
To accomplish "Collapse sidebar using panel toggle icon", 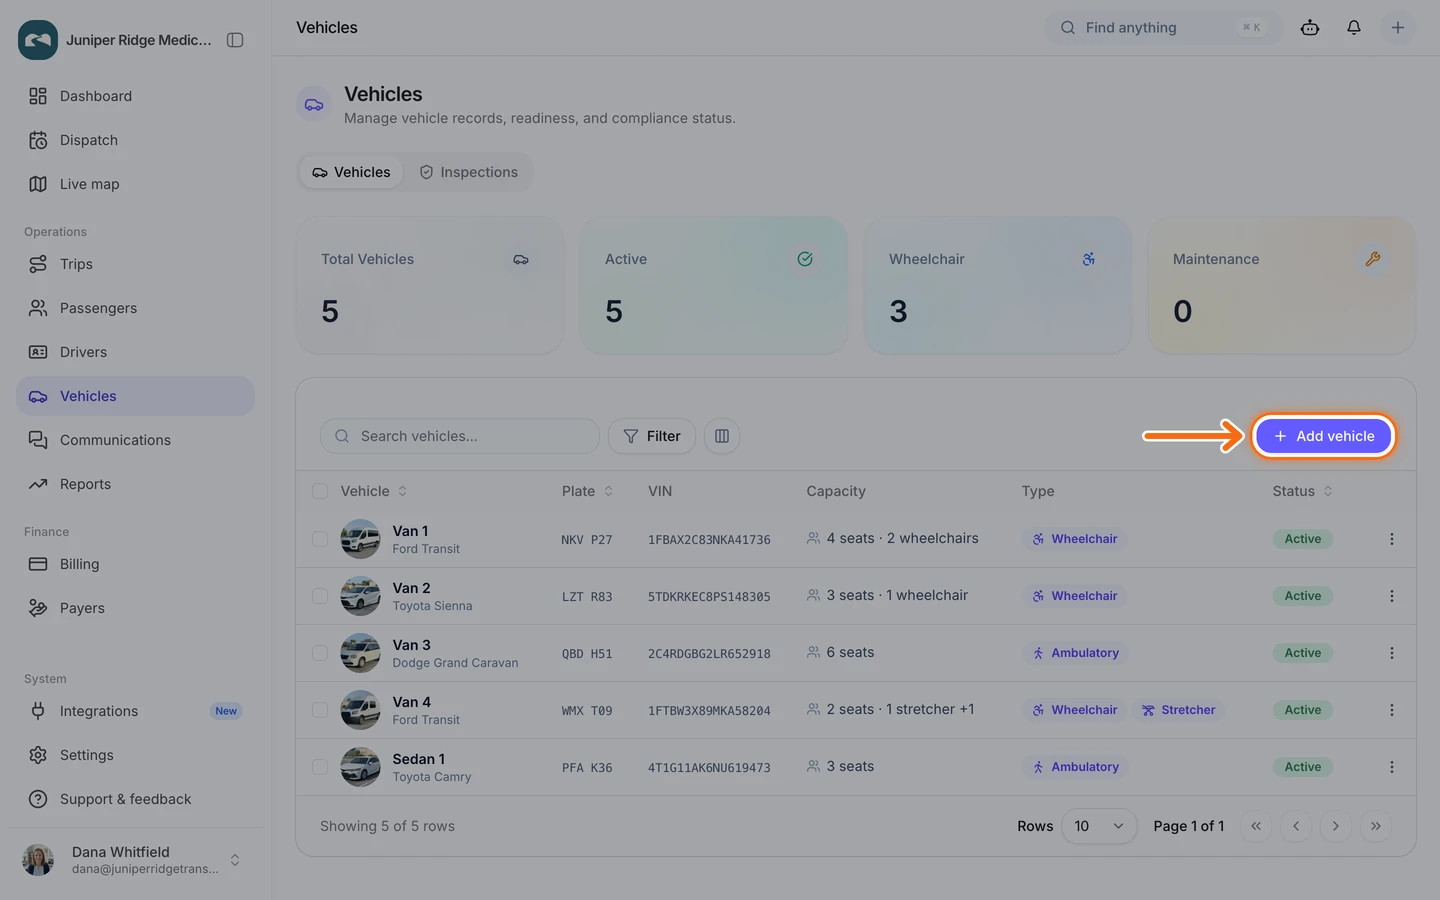I will 235,40.
